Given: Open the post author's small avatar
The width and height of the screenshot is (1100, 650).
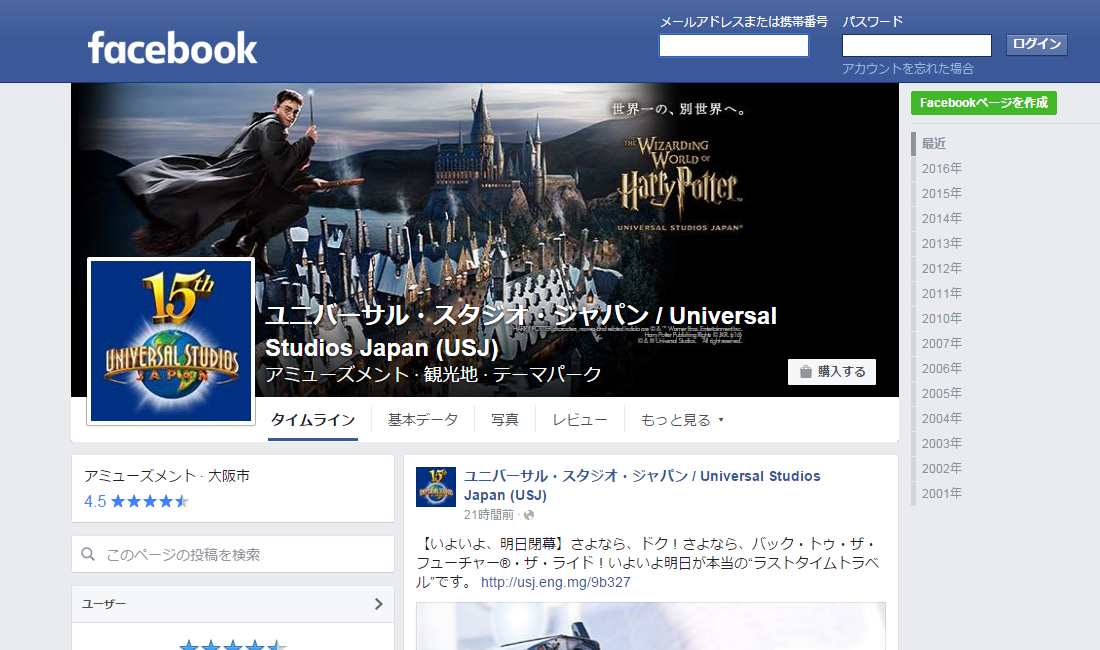Looking at the screenshot, I should [x=436, y=487].
